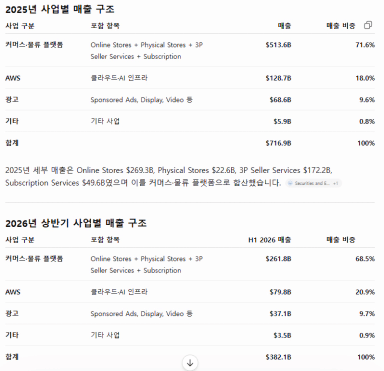
Task: Click the $79.8B AWS H1 2026 value
Action: coord(280,292)
